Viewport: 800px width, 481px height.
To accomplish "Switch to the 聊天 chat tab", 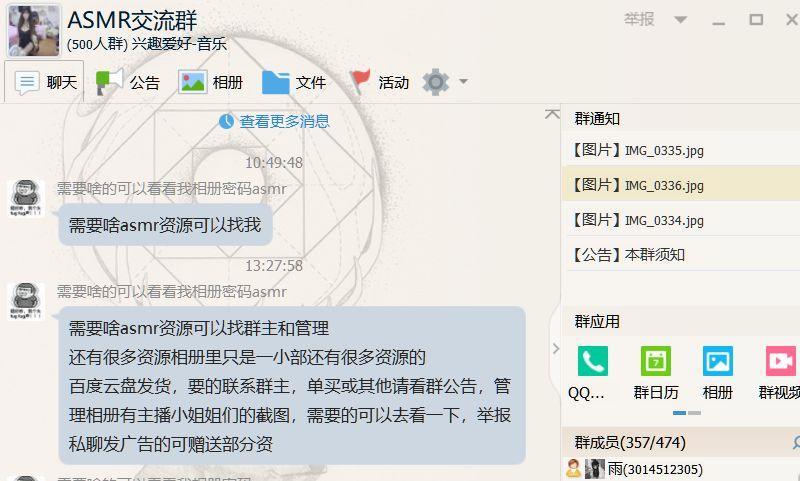I will 45,82.
